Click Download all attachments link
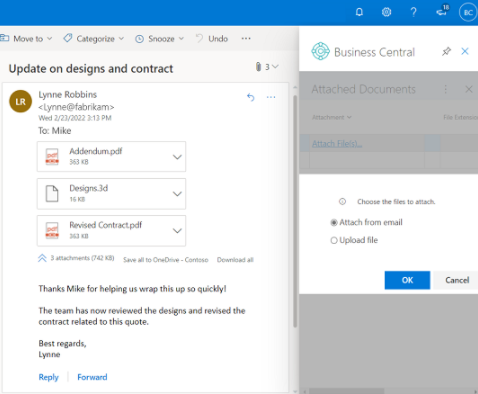This screenshot has width=478, height=394. click(235, 260)
